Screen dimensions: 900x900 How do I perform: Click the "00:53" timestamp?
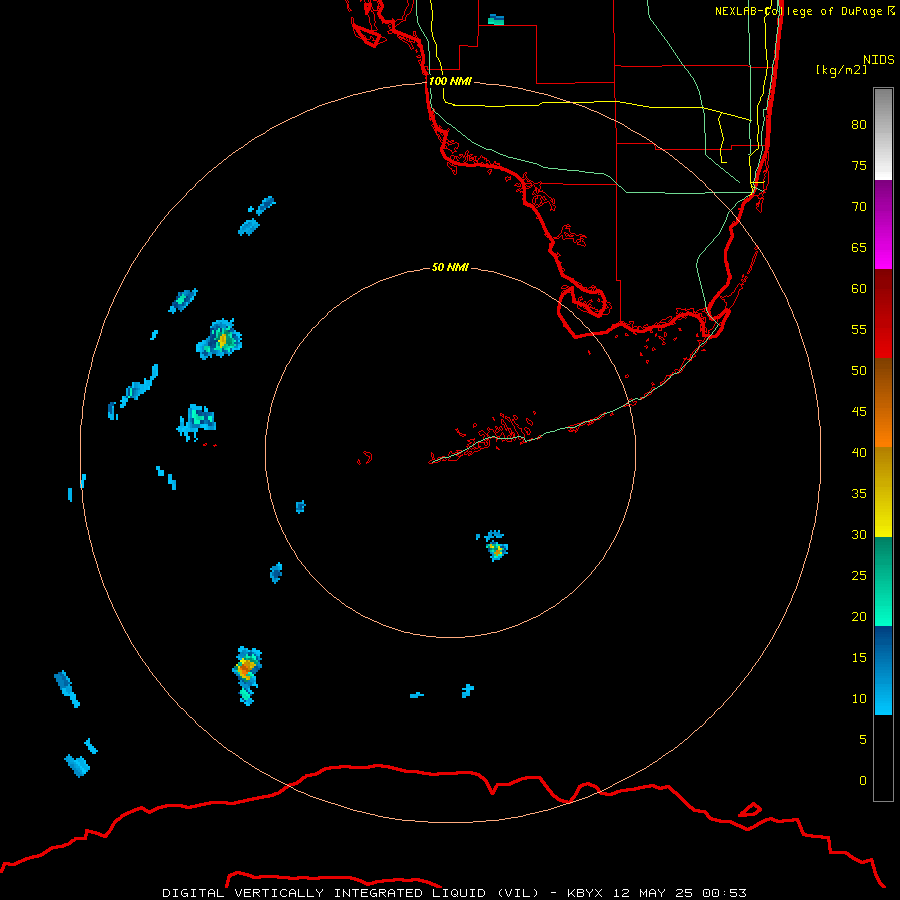724,893
